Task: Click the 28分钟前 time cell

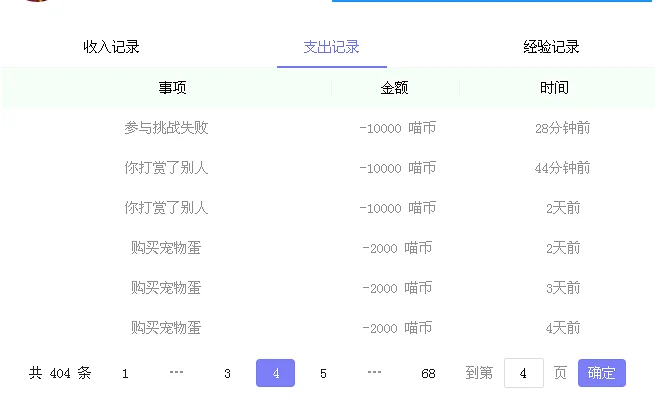Action: [x=562, y=127]
